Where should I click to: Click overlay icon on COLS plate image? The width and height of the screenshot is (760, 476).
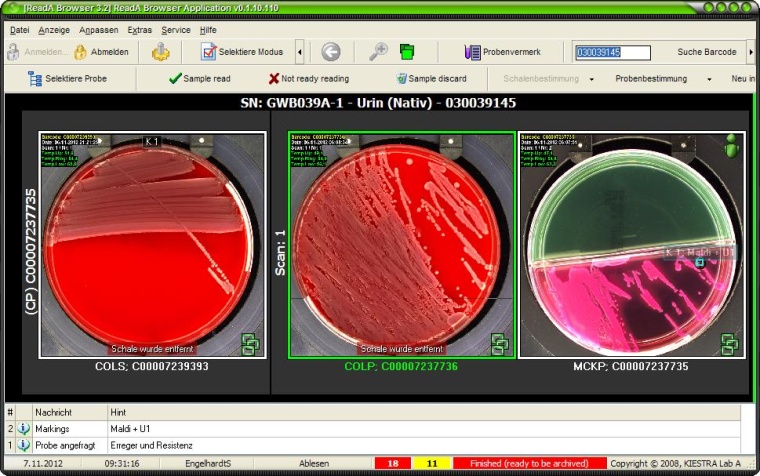pyautogui.click(x=251, y=345)
